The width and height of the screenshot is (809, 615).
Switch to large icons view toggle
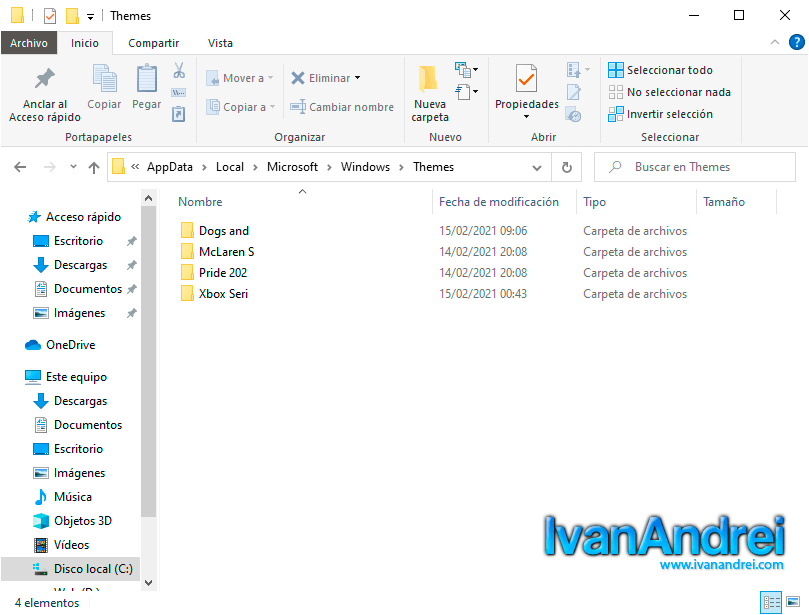coord(794,602)
